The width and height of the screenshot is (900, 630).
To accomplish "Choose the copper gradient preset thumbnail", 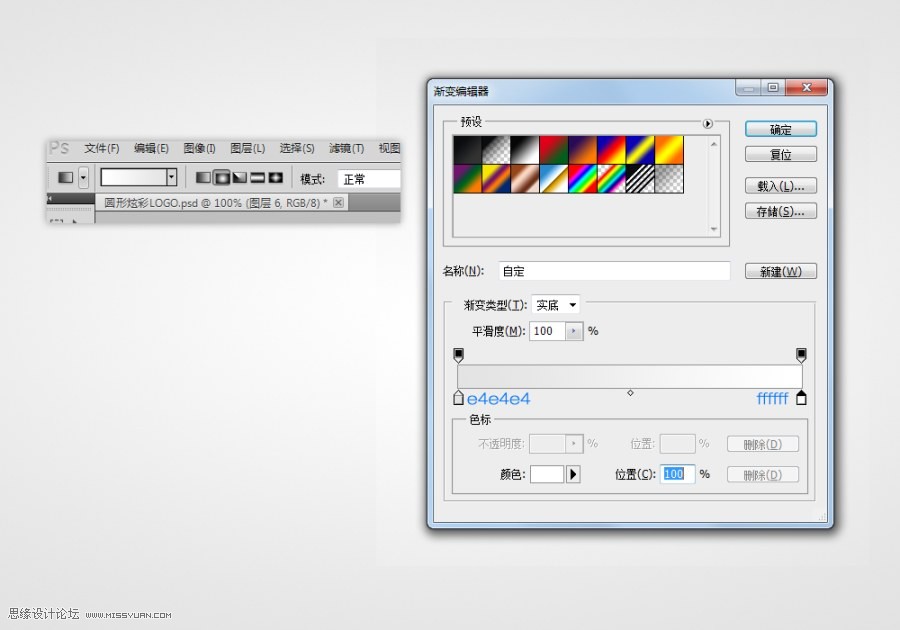I will click(x=524, y=178).
